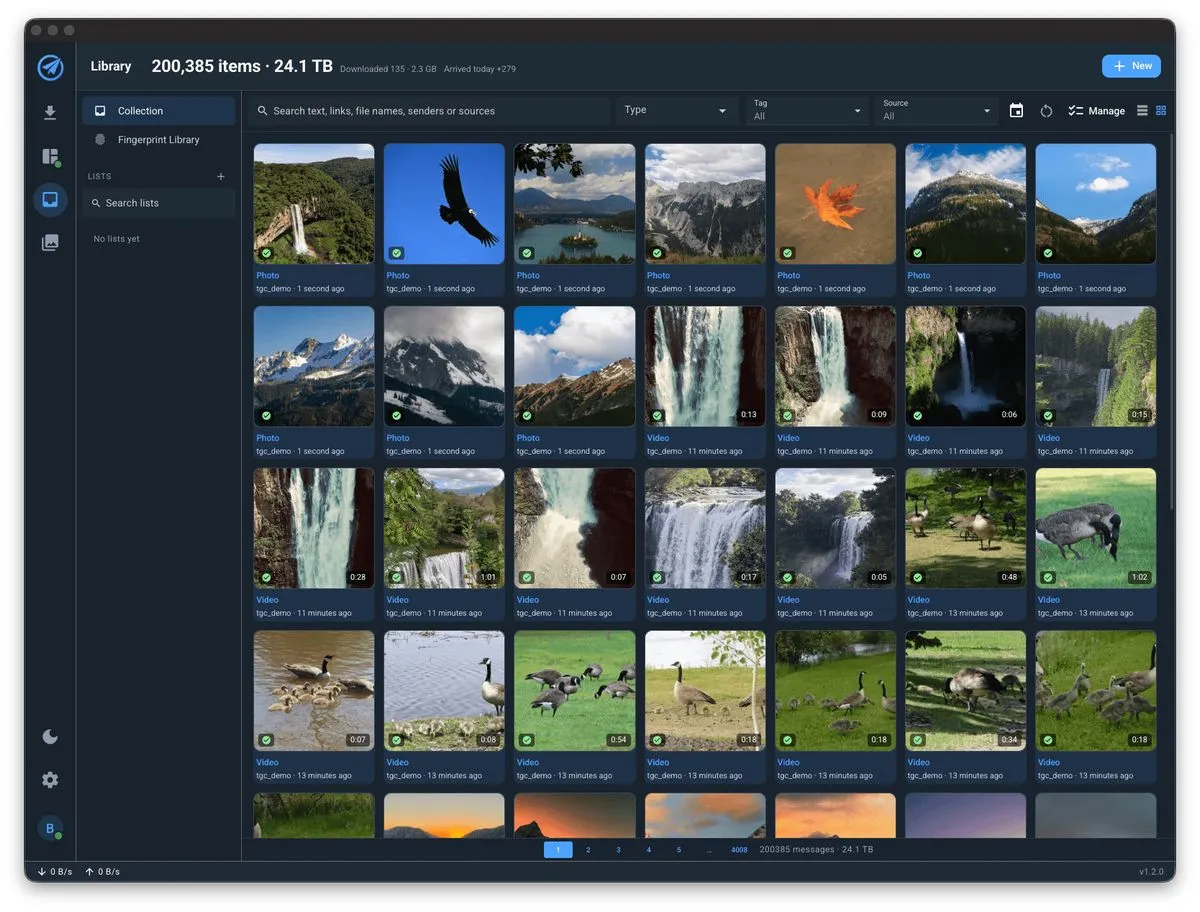Click the main search text field
The width and height of the screenshot is (1200, 912).
(429, 111)
